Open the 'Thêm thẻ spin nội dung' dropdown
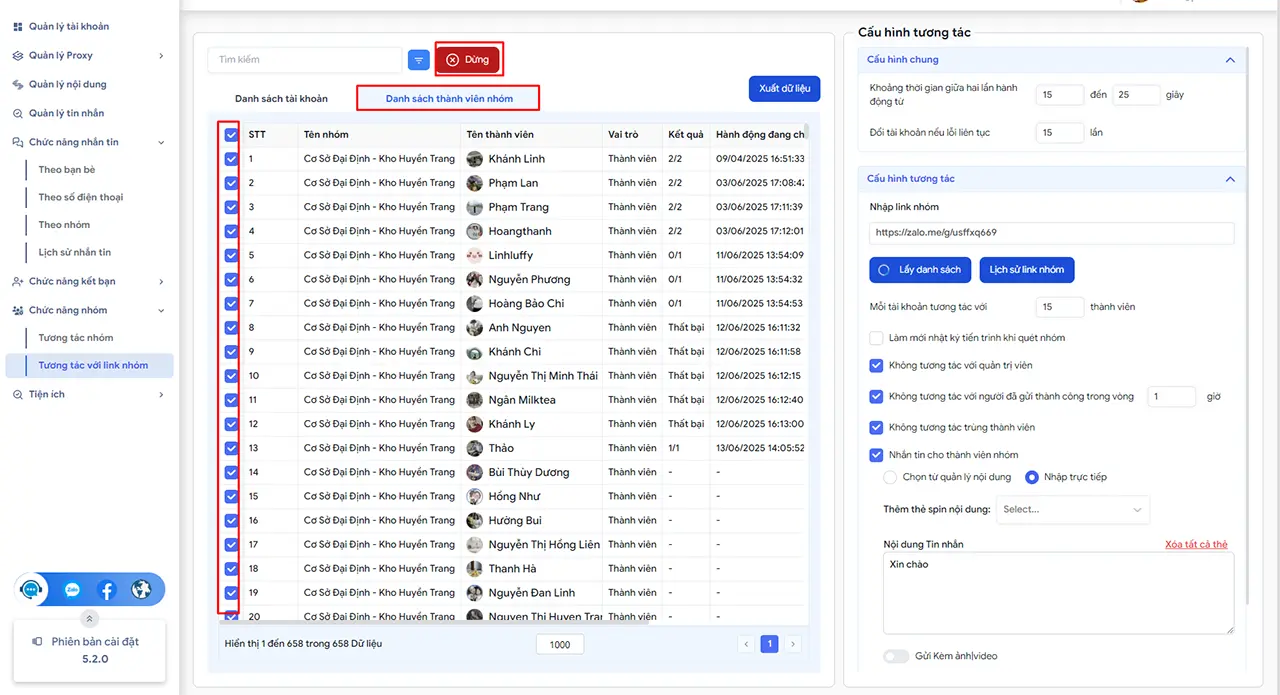 click(1072, 509)
